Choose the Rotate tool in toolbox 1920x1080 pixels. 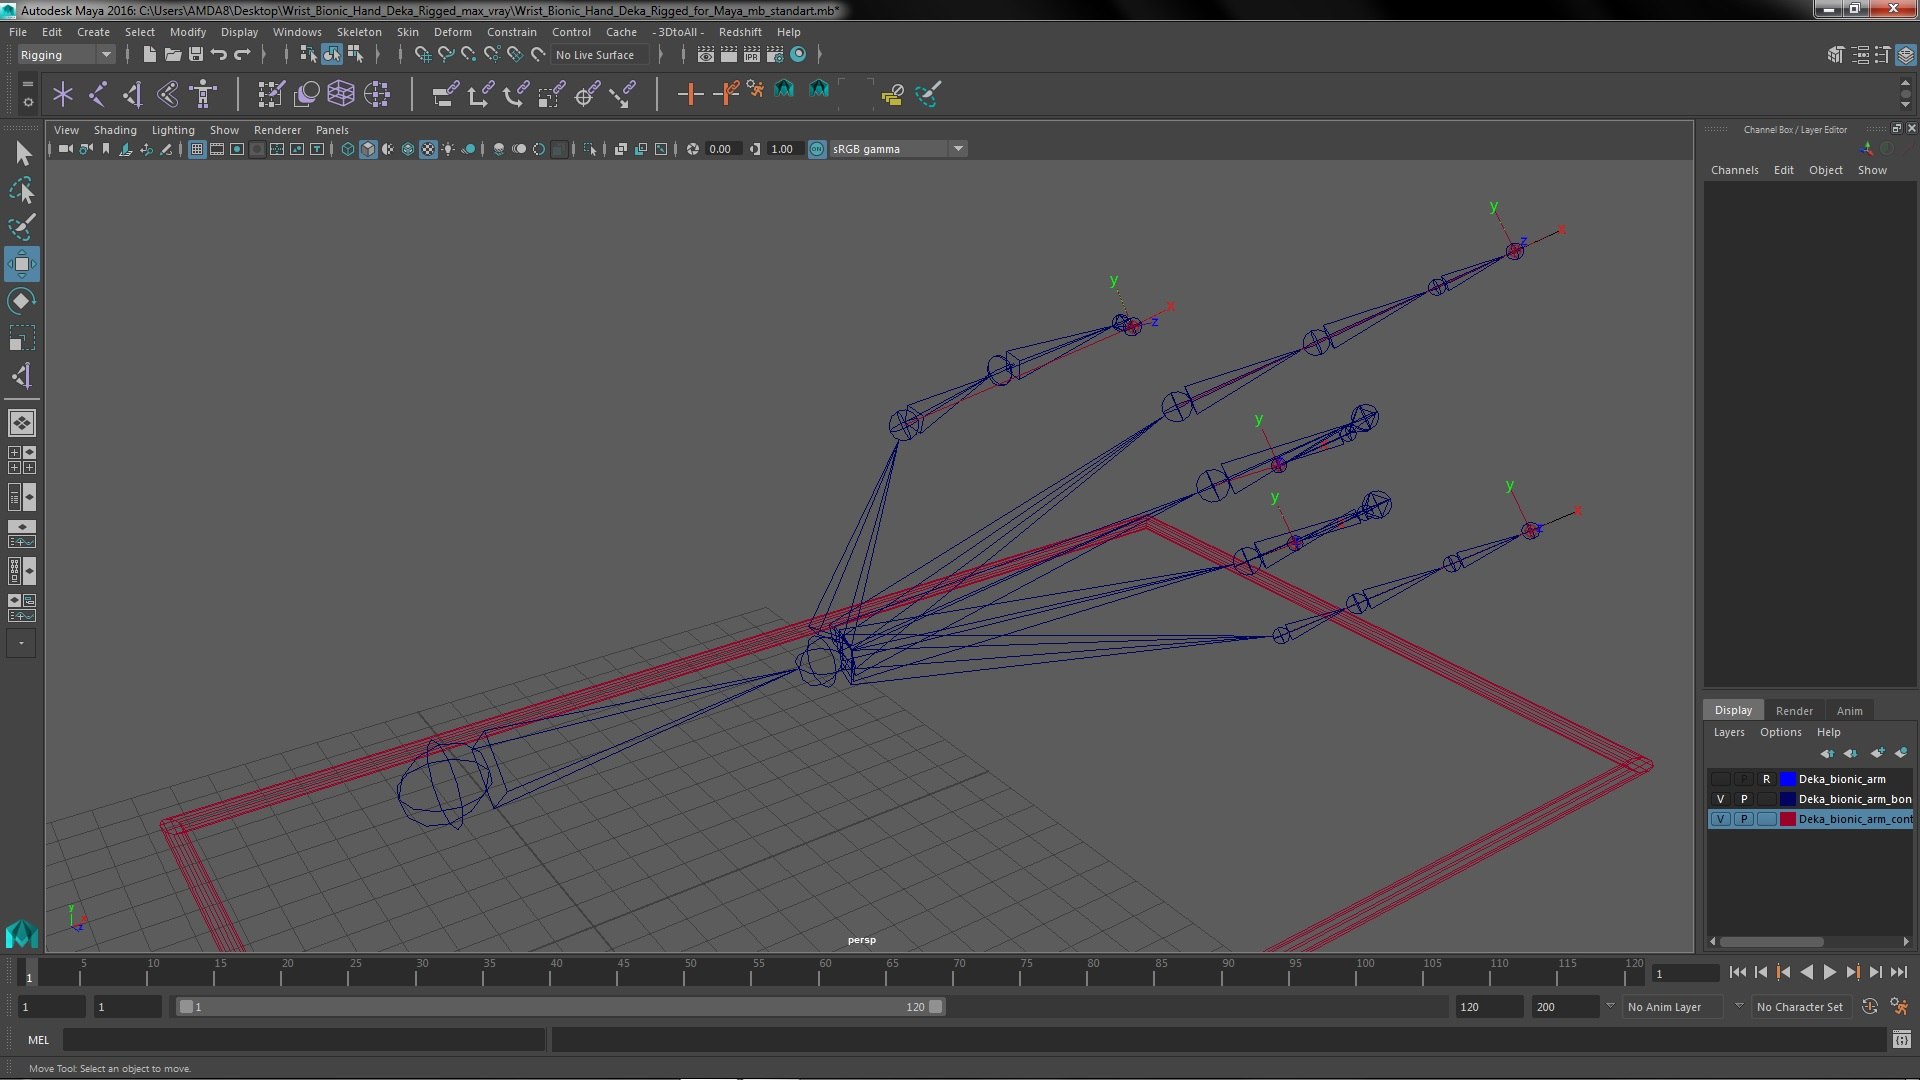click(x=22, y=301)
